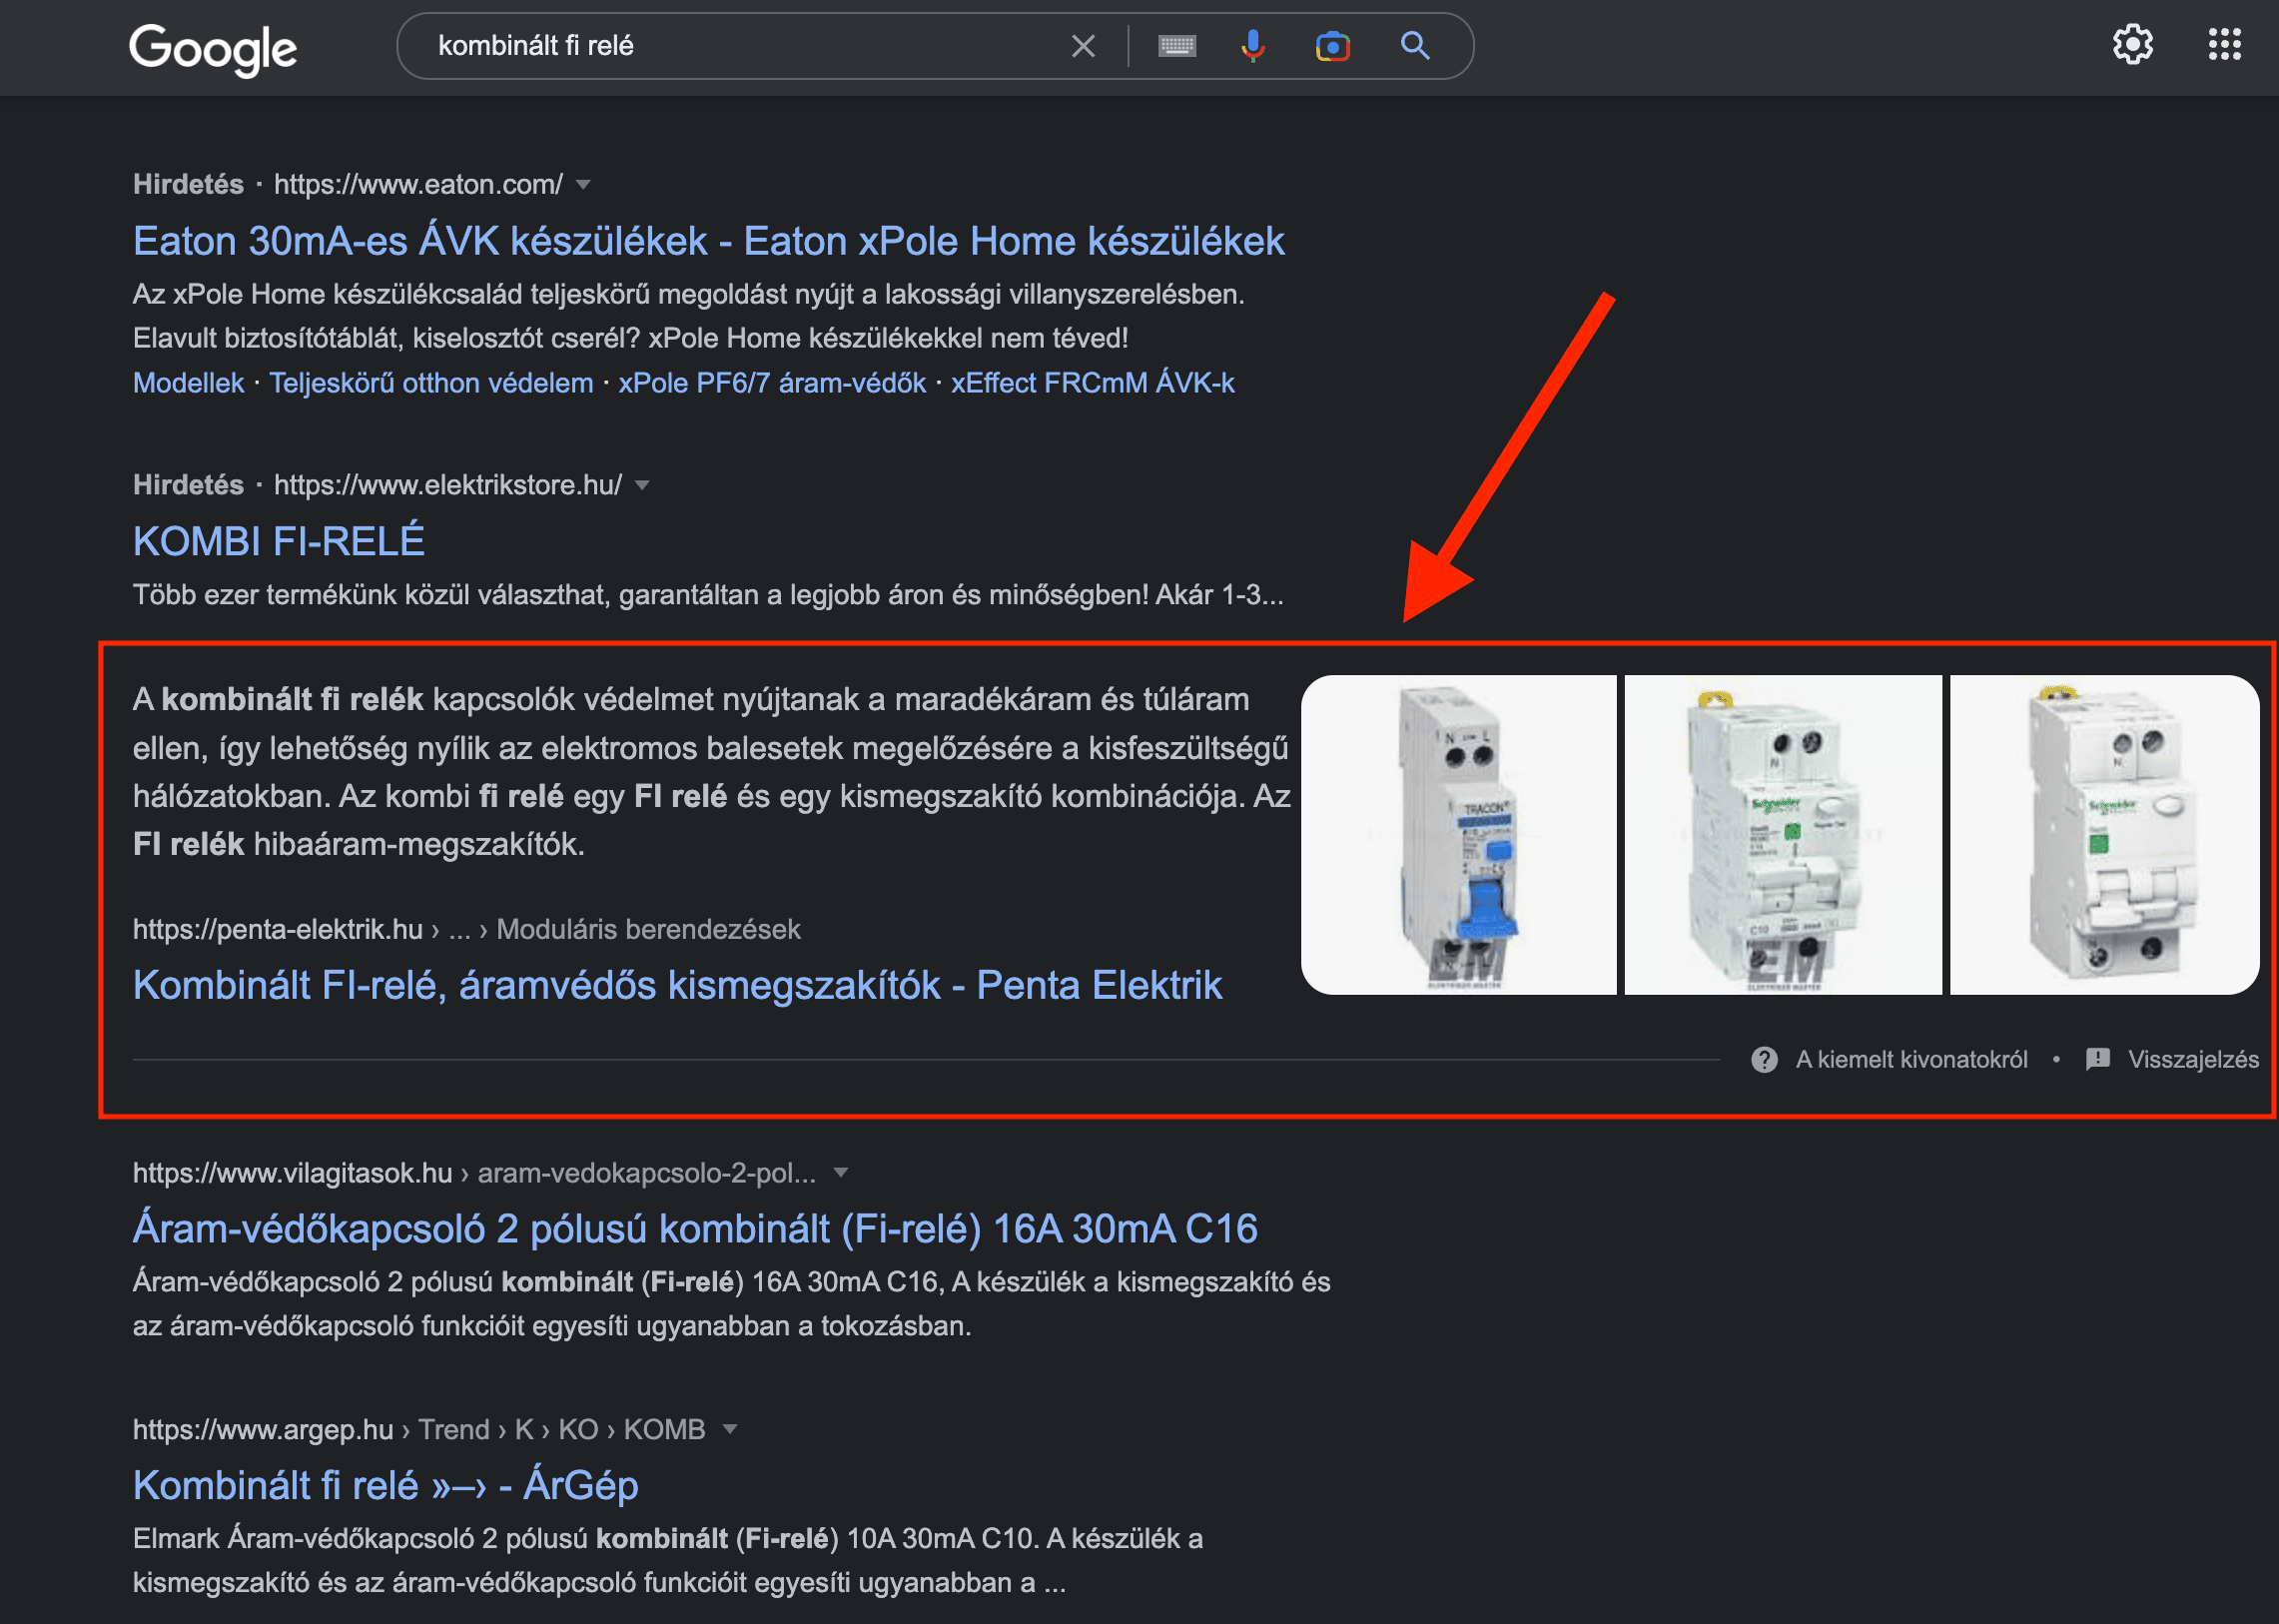Click the rightmost Schneider relay thumbnail
Image resolution: width=2279 pixels, height=1624 pixels.
point(2104,835)
